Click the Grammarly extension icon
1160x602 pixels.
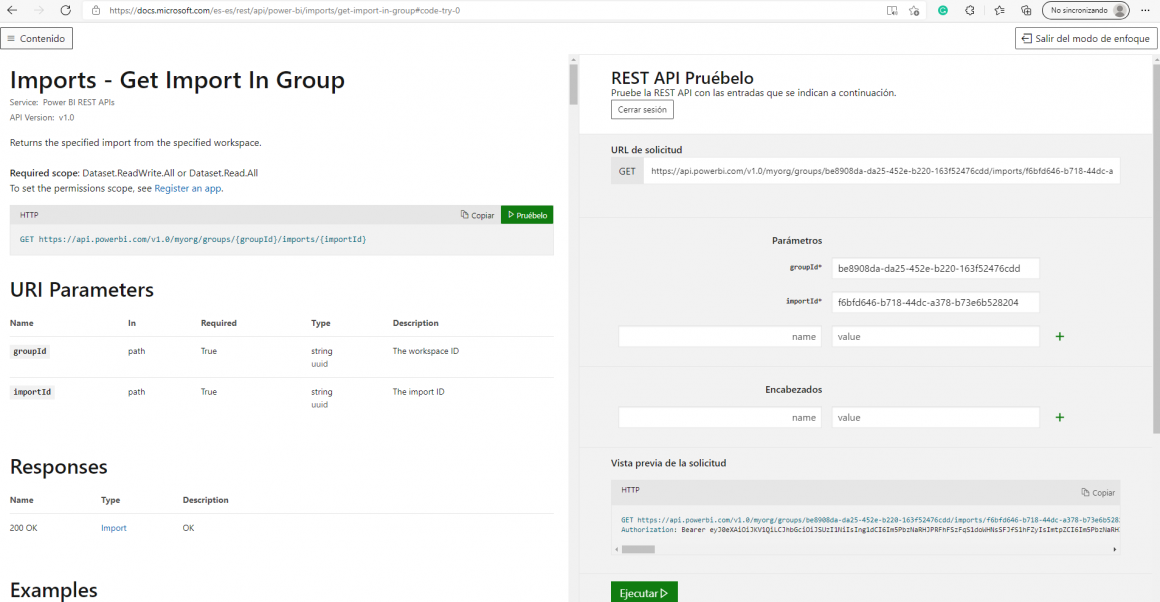(943, 10)
